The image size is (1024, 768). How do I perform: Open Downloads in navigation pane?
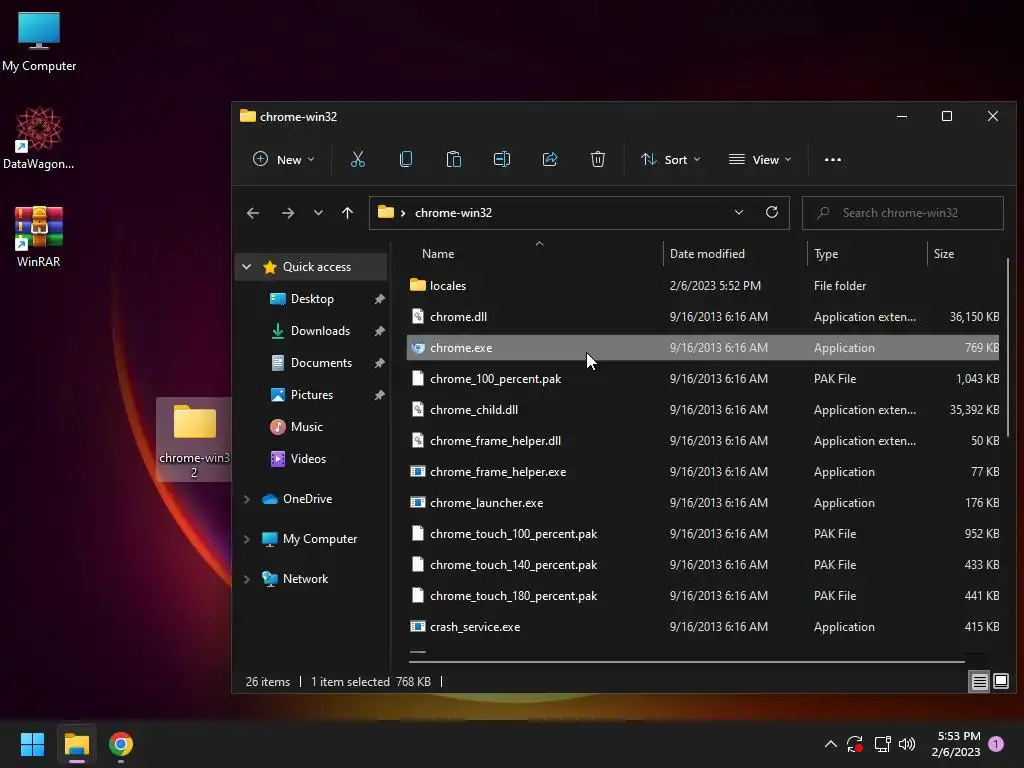coord(320,331)
